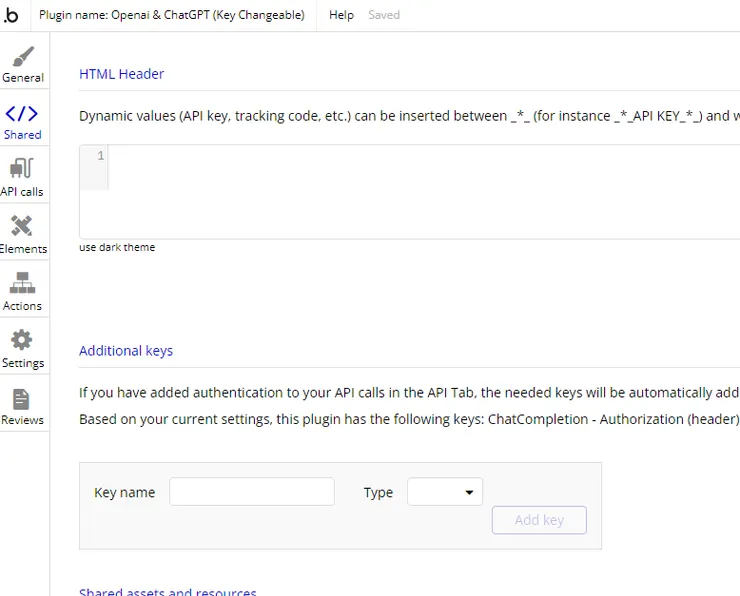Click the Add key button
The image size is (740, 596).
[539, 520]
